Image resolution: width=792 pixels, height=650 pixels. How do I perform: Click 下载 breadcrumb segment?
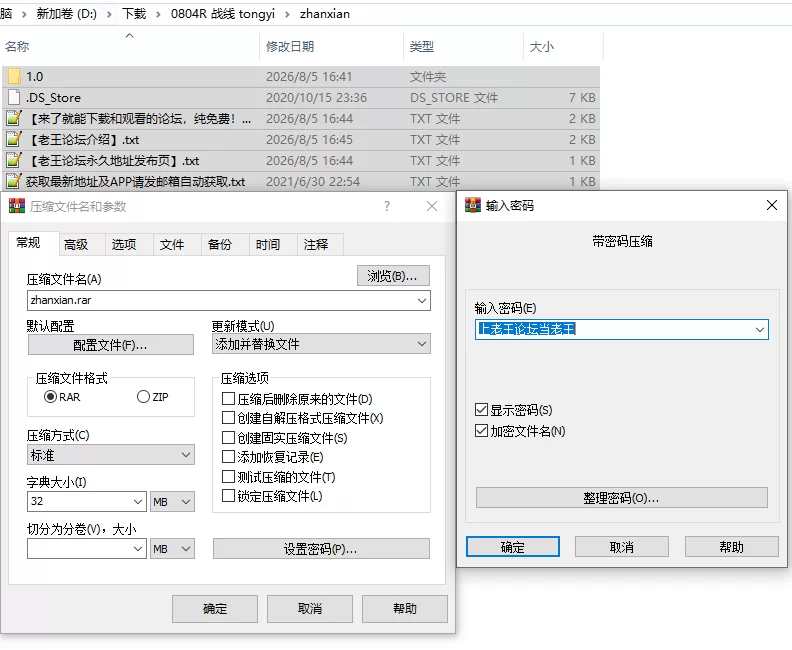(x=134, y=14)
